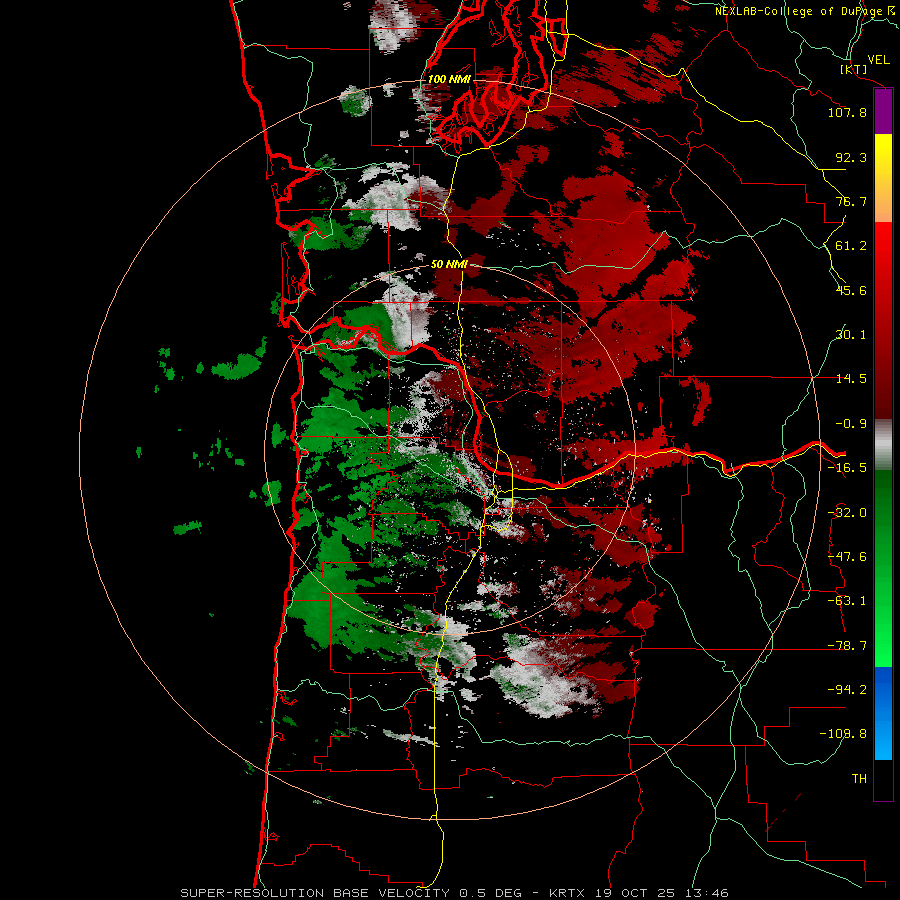Click the -47.6 velocity scale value
Screen dimensions: 900x900
click(847, 557)
